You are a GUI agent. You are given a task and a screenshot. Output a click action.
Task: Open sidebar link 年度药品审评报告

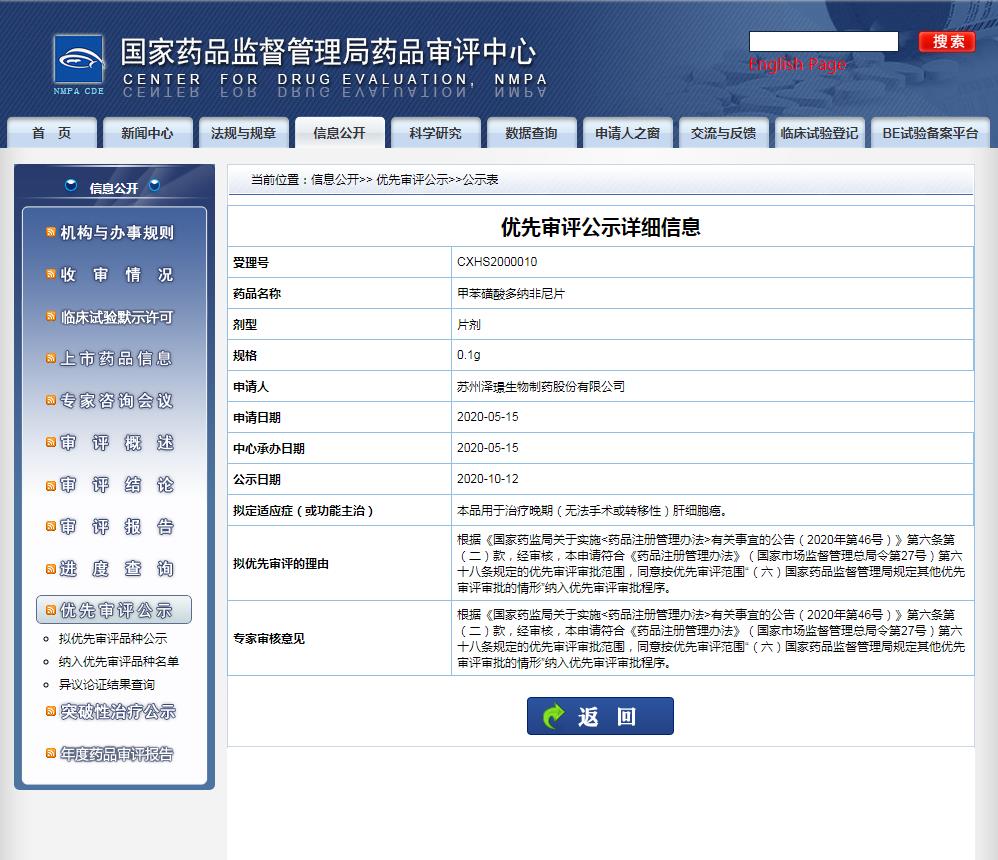tap(117, 754)
